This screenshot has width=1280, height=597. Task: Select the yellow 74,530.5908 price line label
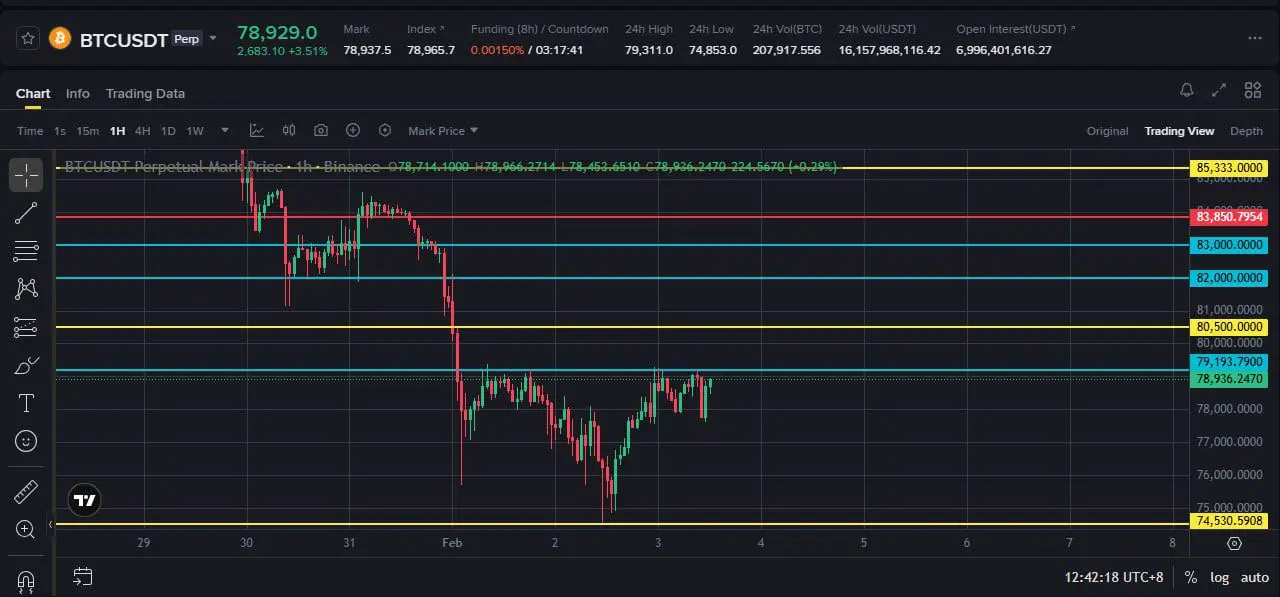pyautogui.click(x=1230, y=521)
